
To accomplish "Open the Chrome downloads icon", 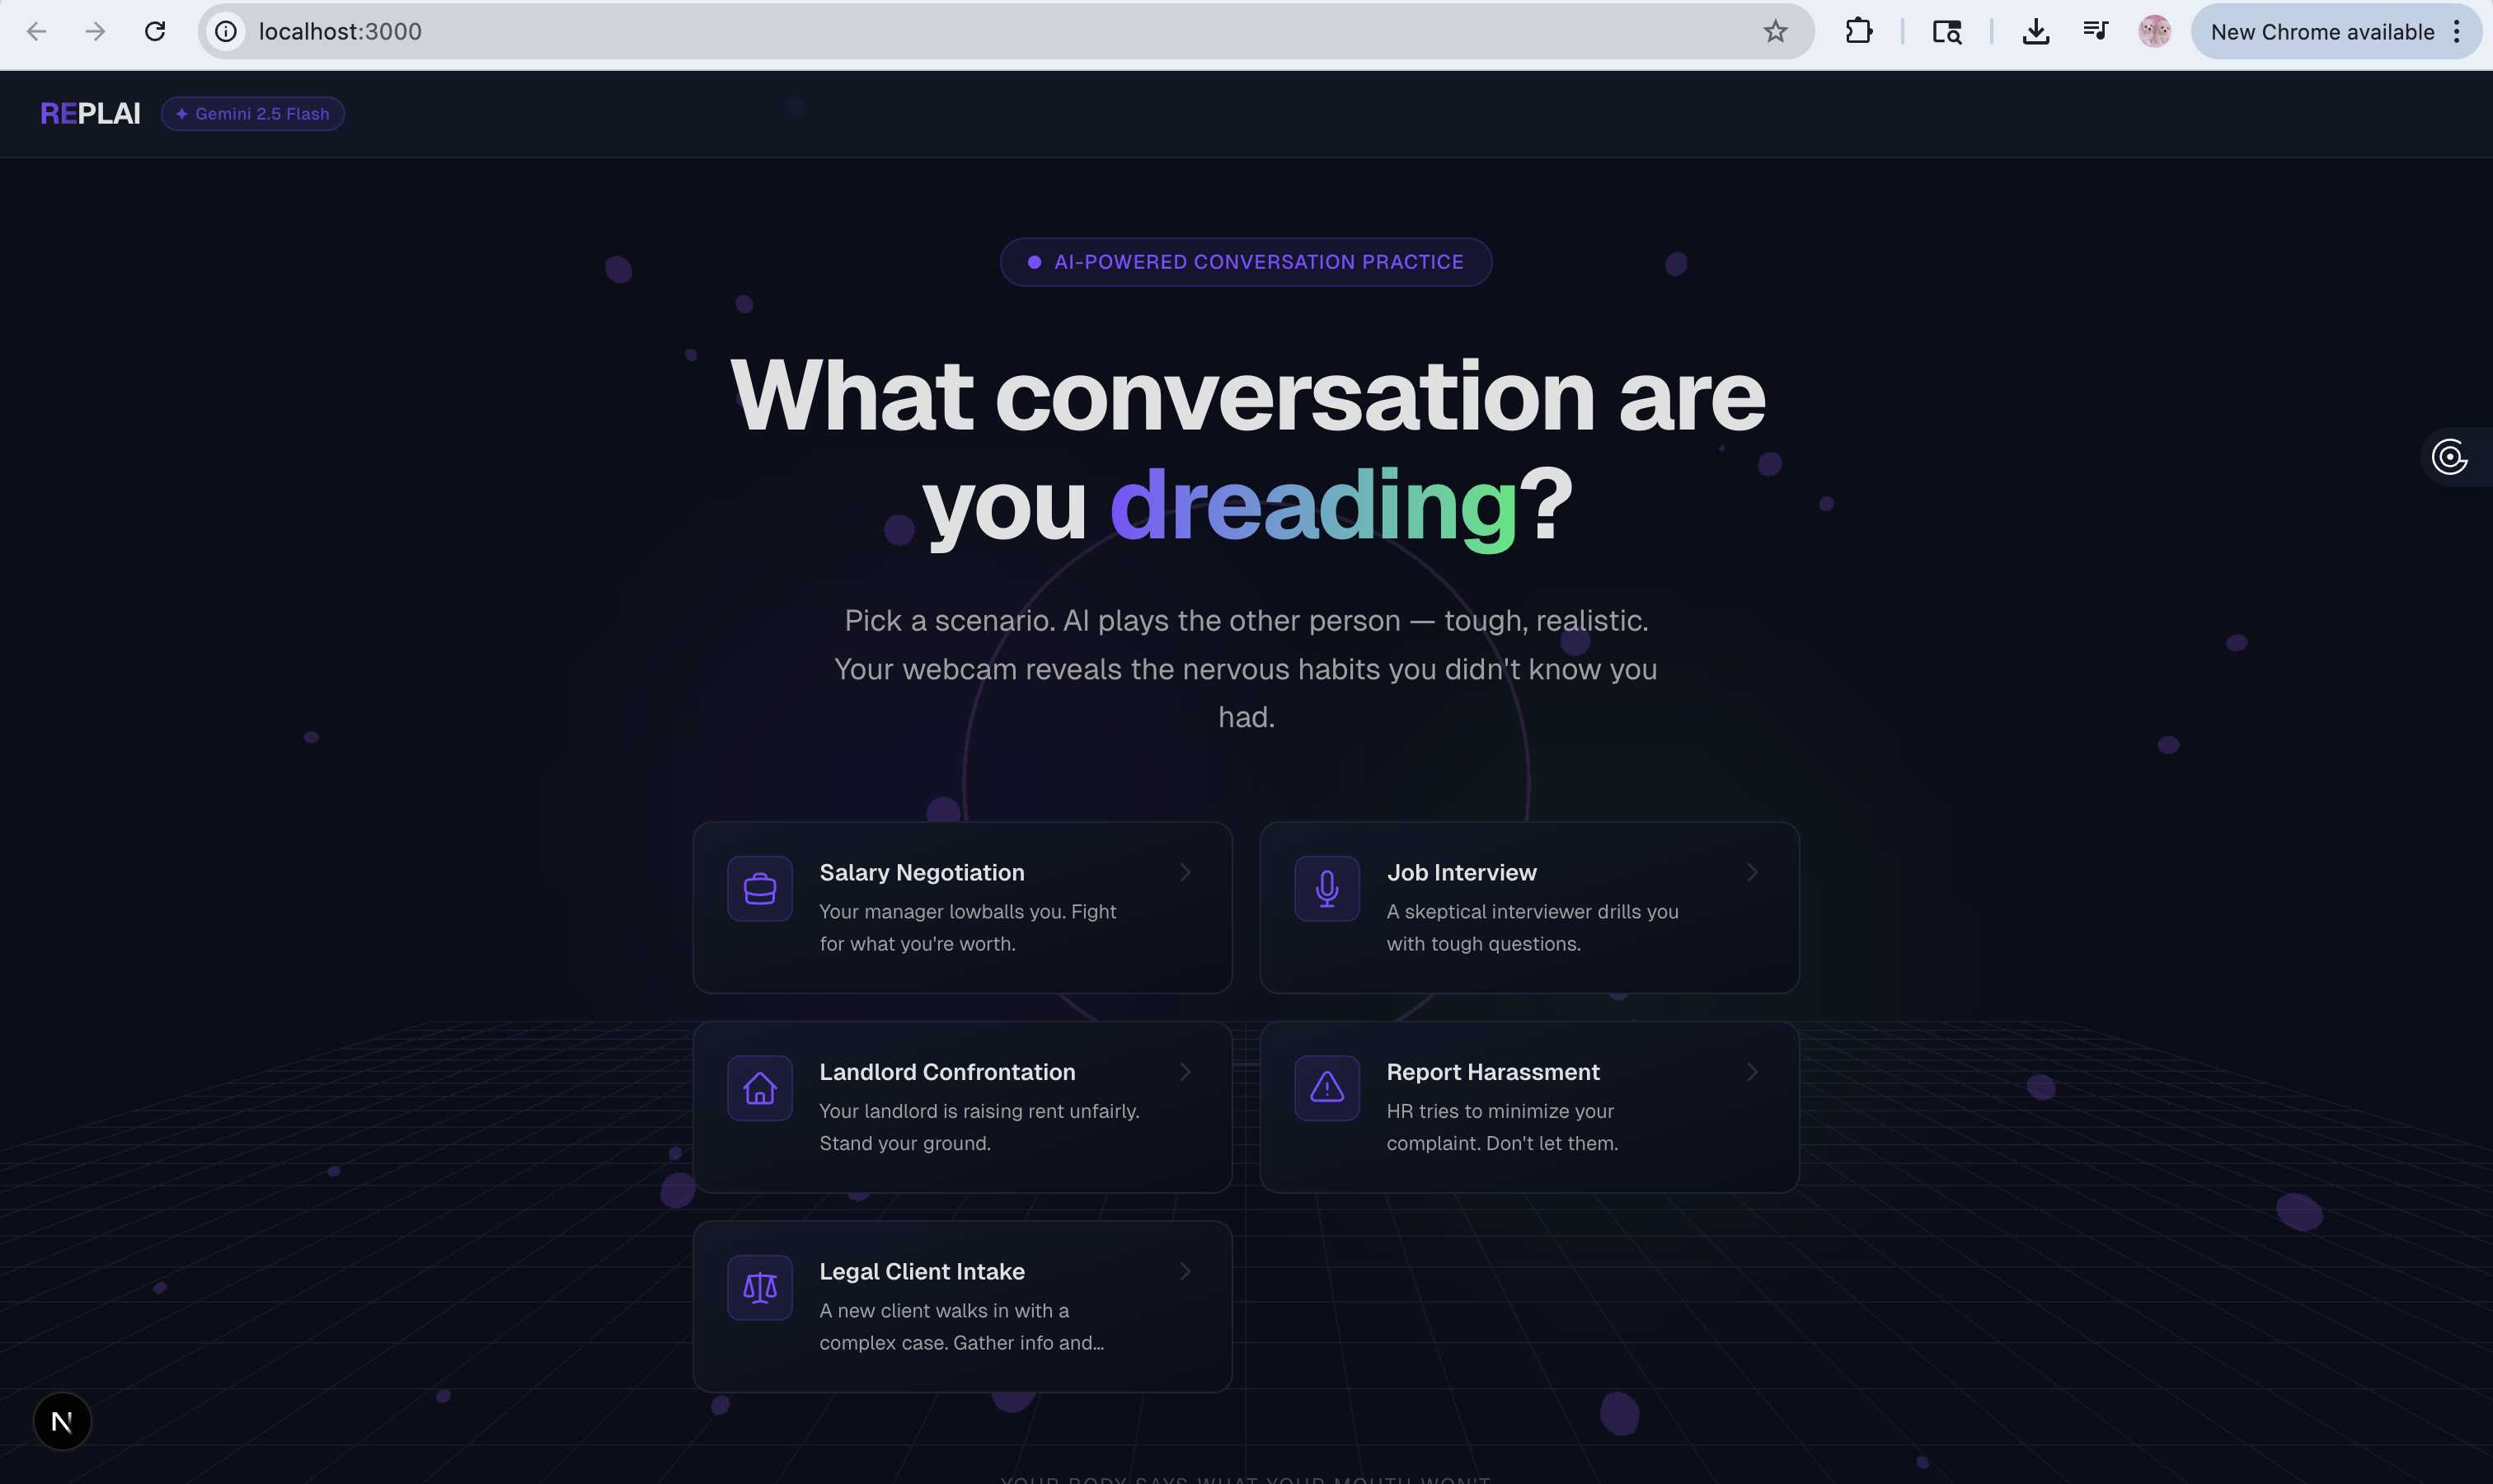I will (x=2035, y=32).
